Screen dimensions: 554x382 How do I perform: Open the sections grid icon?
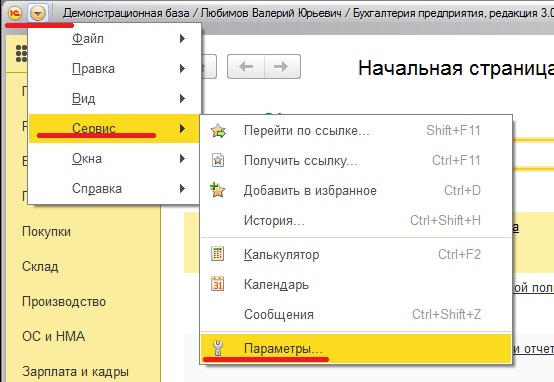[21, 54]
